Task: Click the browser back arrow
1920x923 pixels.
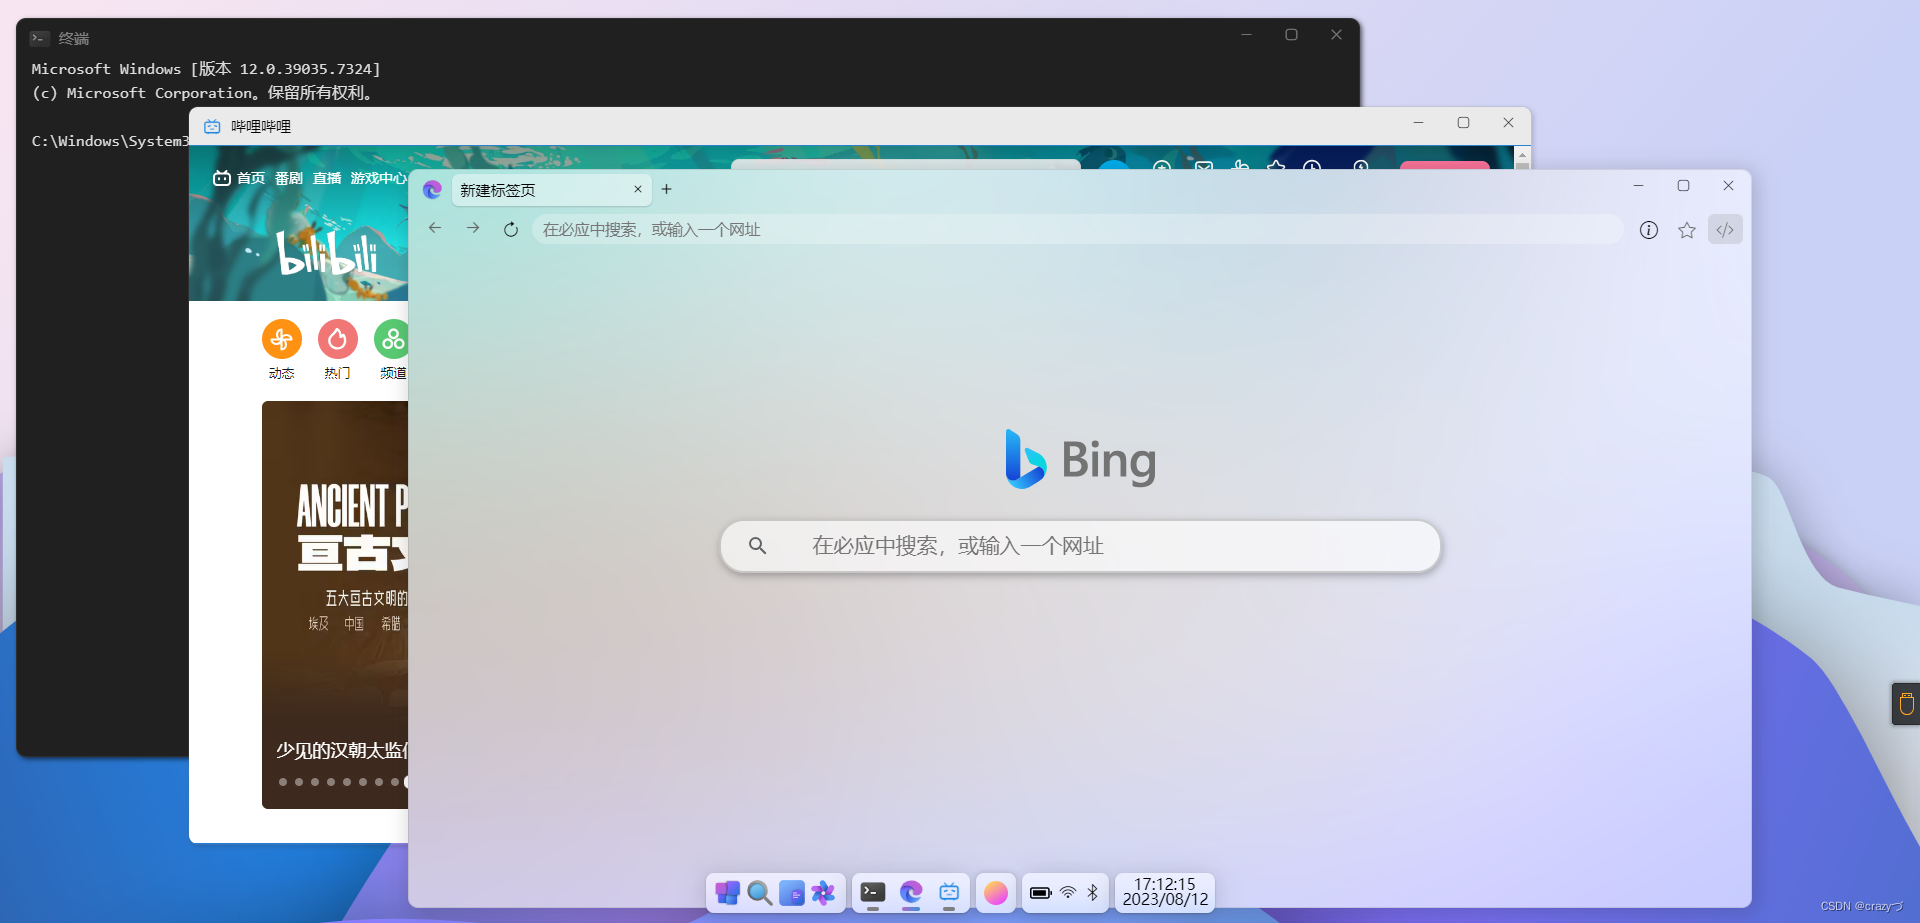Action: coord(435,228)
